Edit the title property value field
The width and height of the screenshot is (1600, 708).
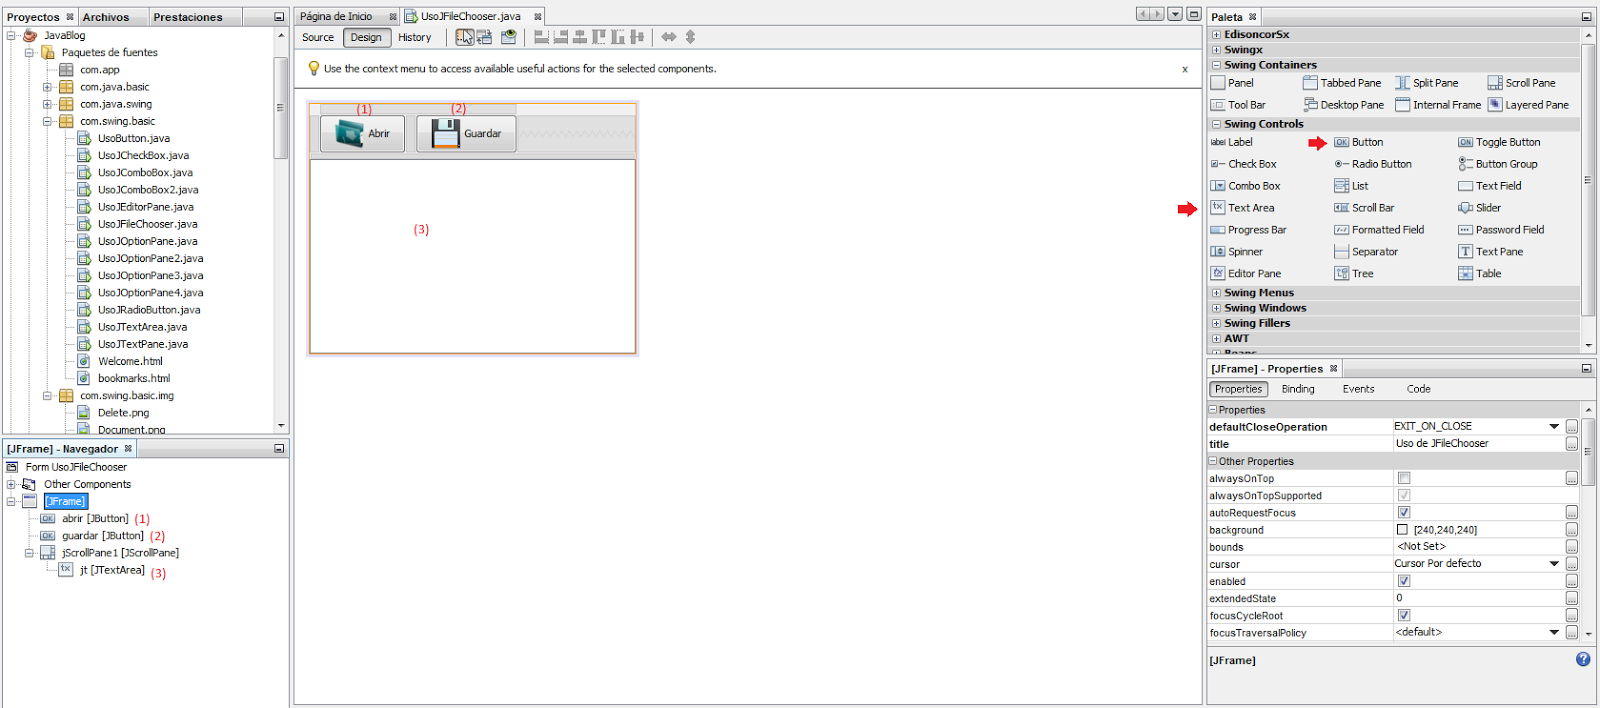[1478, 444]
